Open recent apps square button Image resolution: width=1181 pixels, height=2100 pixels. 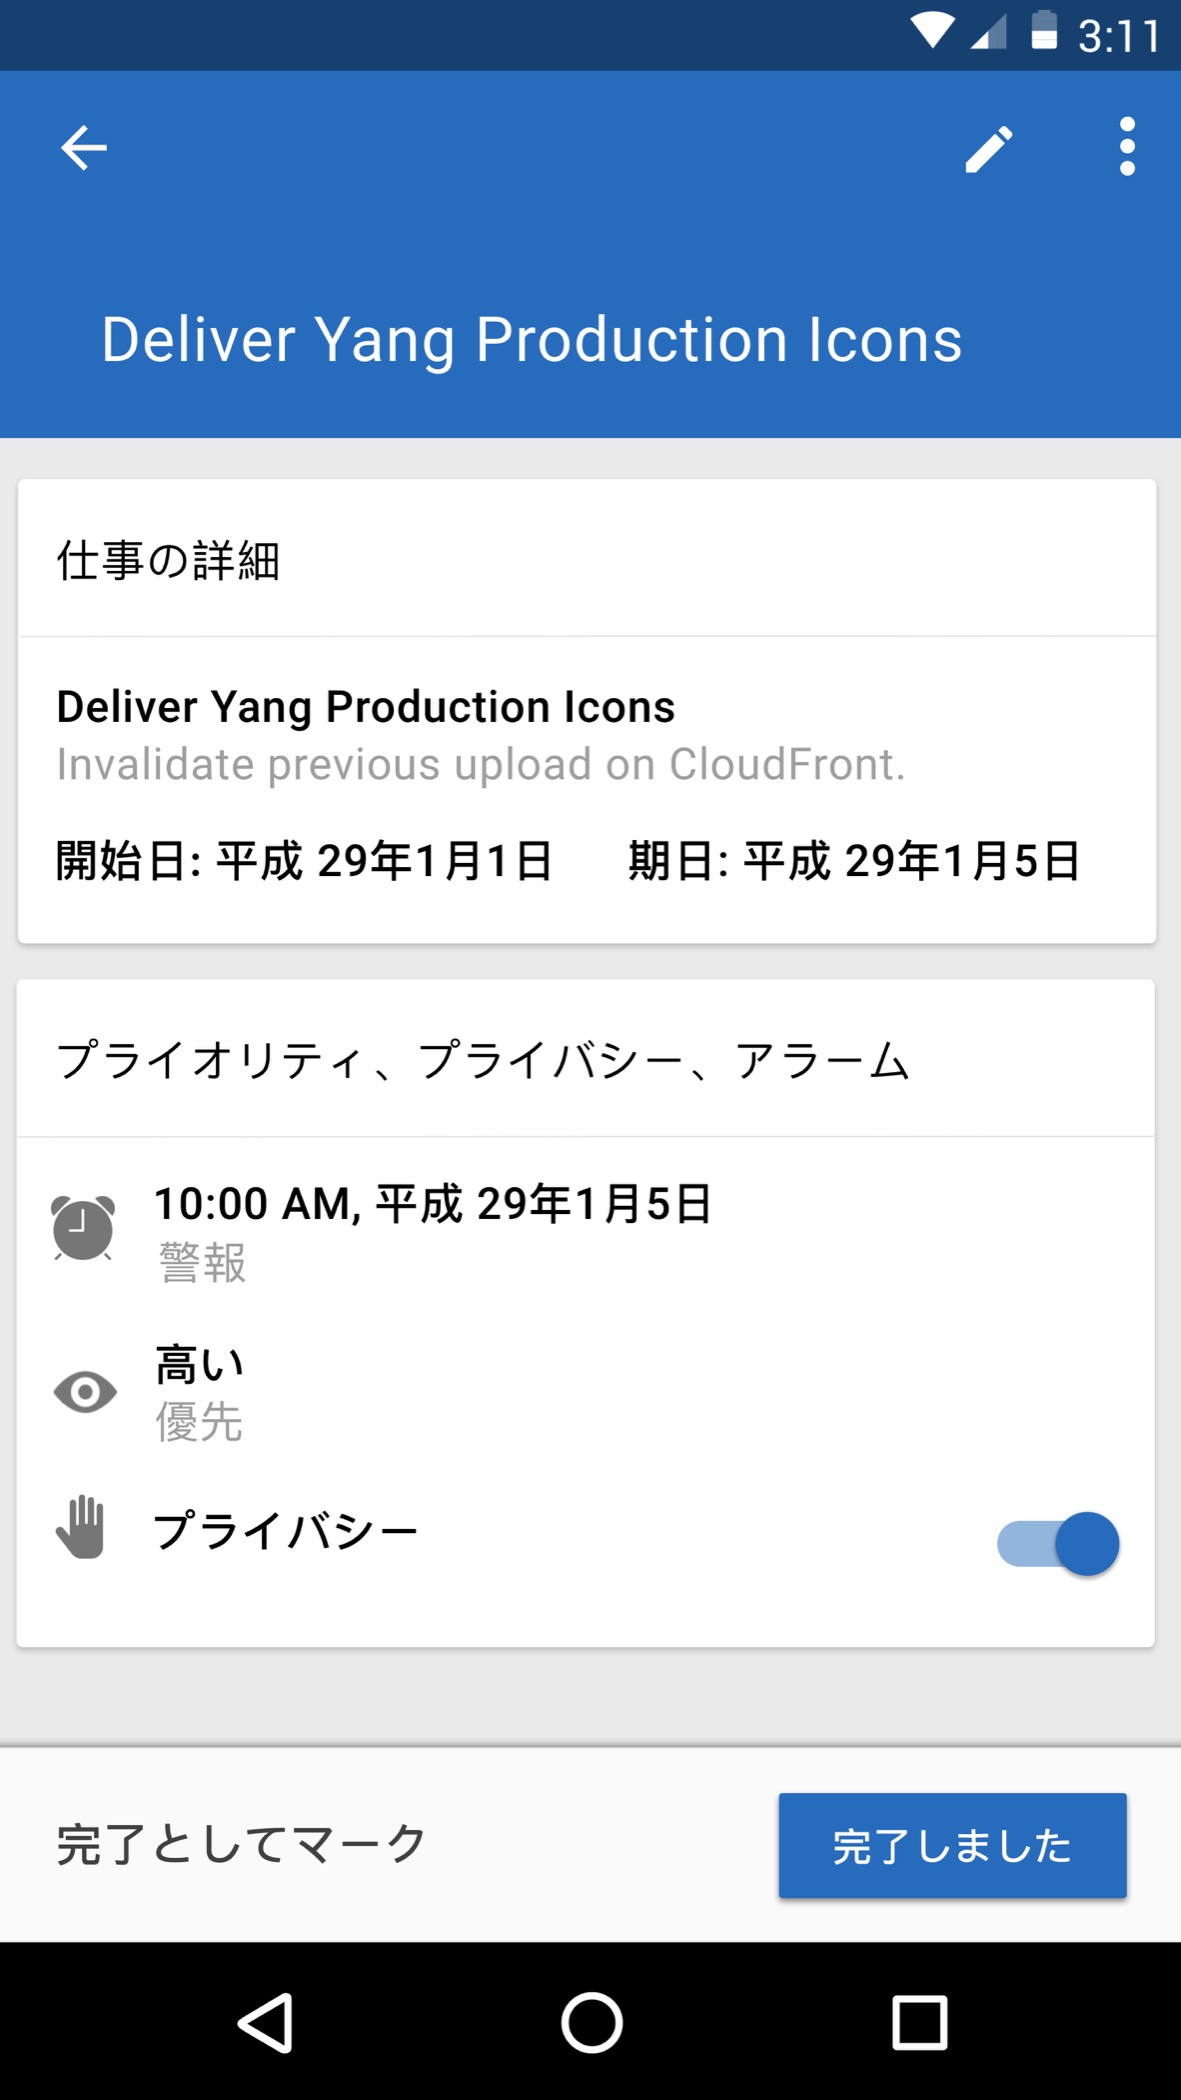point(919,2022)
